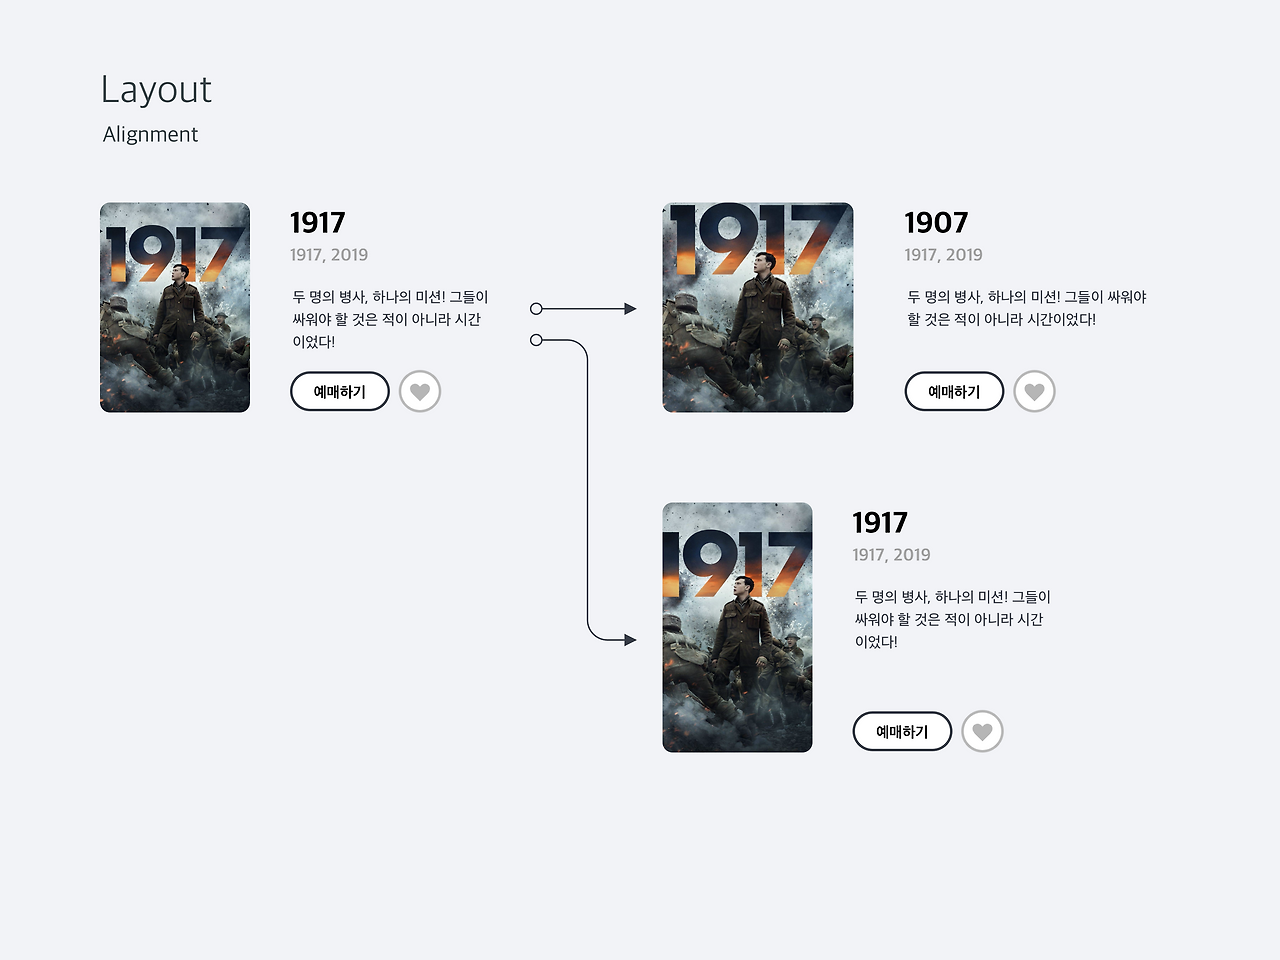Screen dimensions: 1280x960
Task: Click "1917, 2019" subtitle under 1907
Action: tap(943, 254)
